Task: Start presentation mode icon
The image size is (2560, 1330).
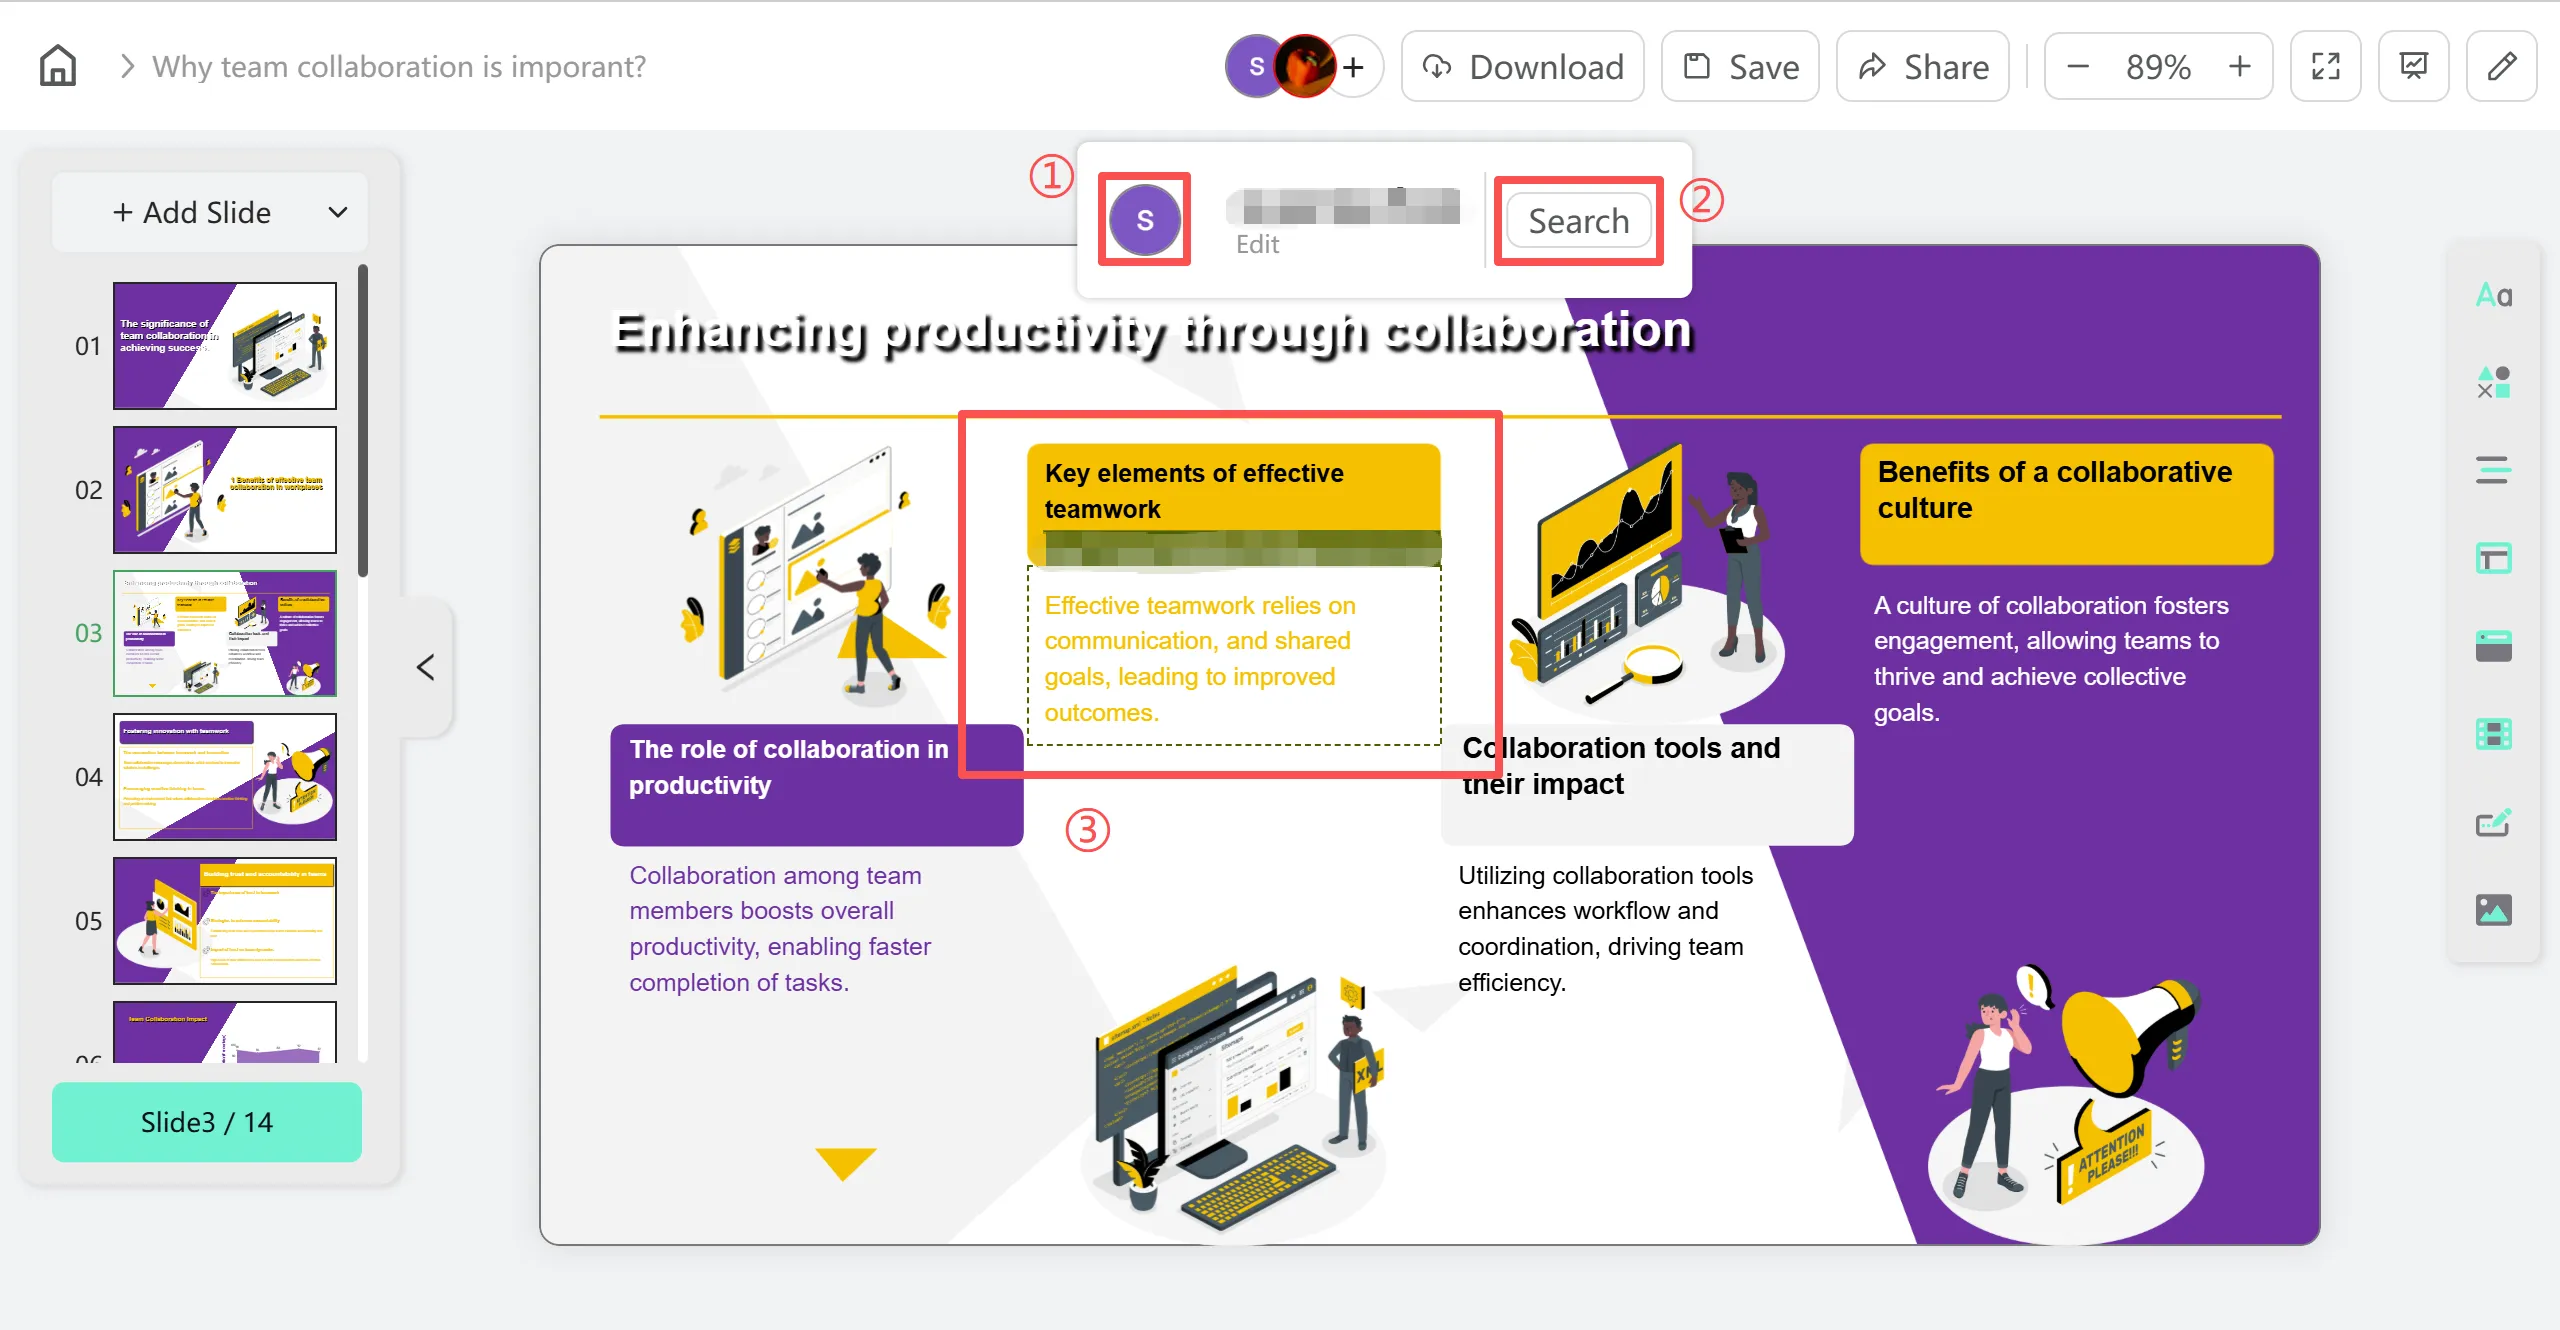Action: [x=2413, y=67]
